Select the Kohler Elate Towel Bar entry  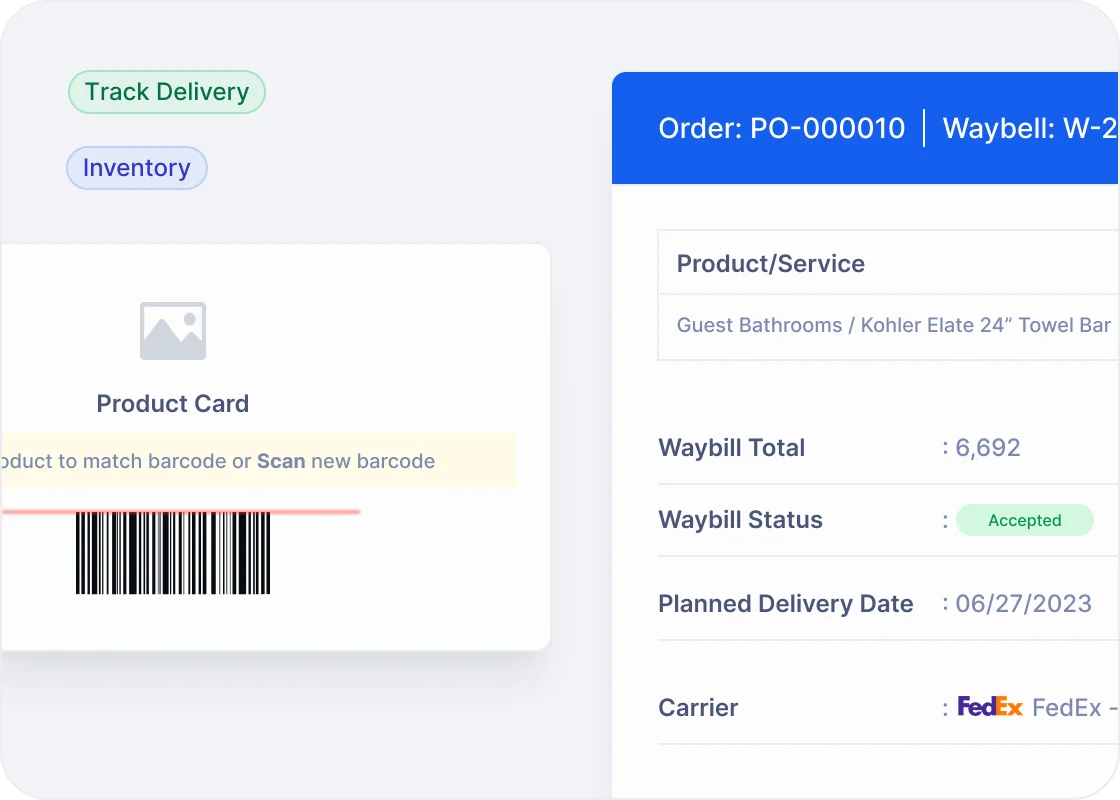tap(893, 325)
